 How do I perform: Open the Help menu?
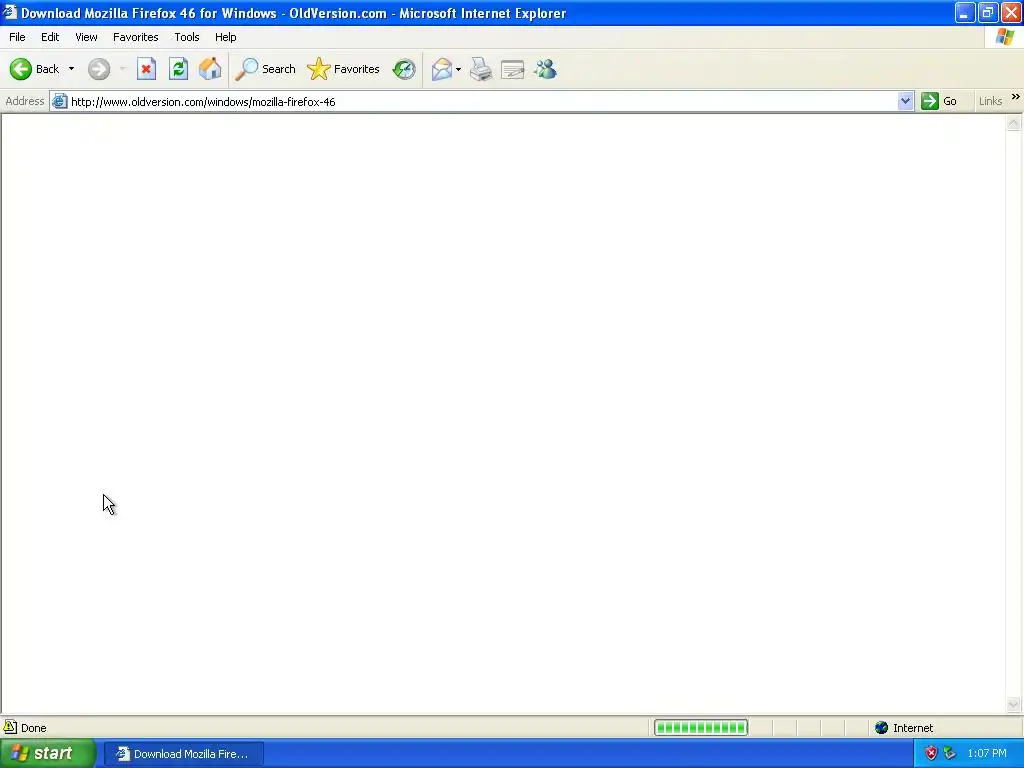click(225, 37)
